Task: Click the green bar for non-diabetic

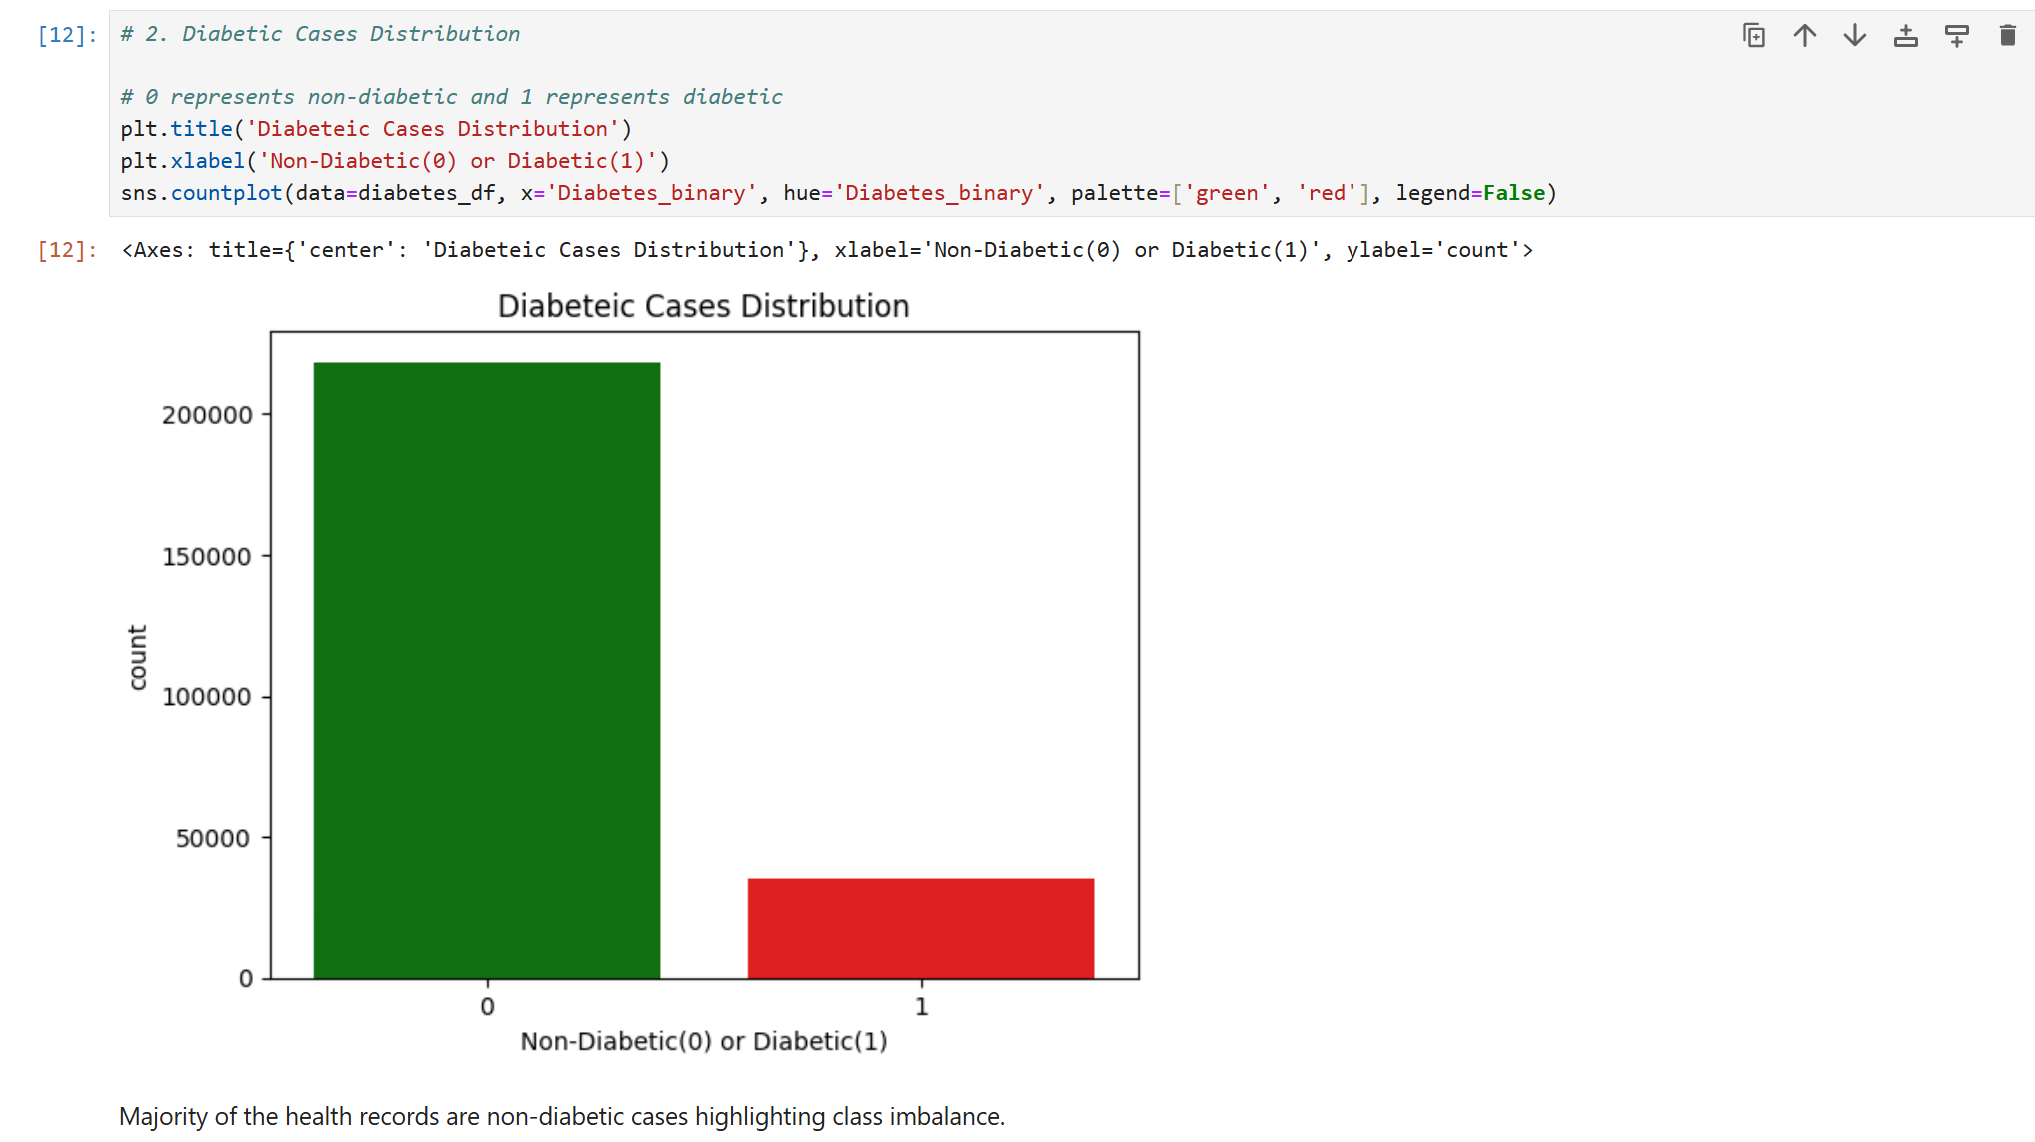Action: point(487,670)
